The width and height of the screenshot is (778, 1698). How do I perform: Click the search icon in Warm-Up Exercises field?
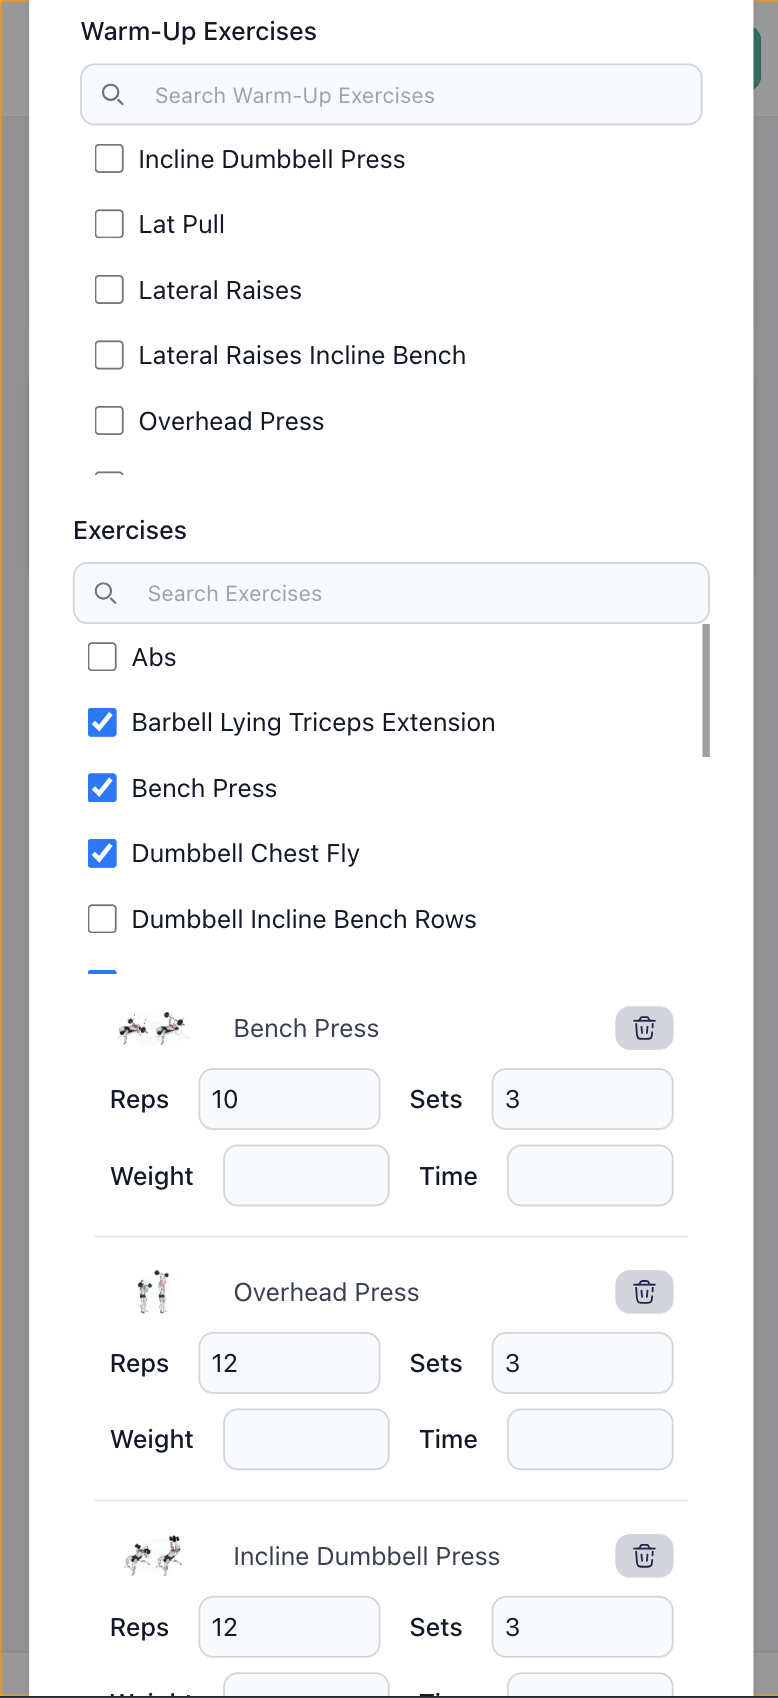click(x=112, y=94)
